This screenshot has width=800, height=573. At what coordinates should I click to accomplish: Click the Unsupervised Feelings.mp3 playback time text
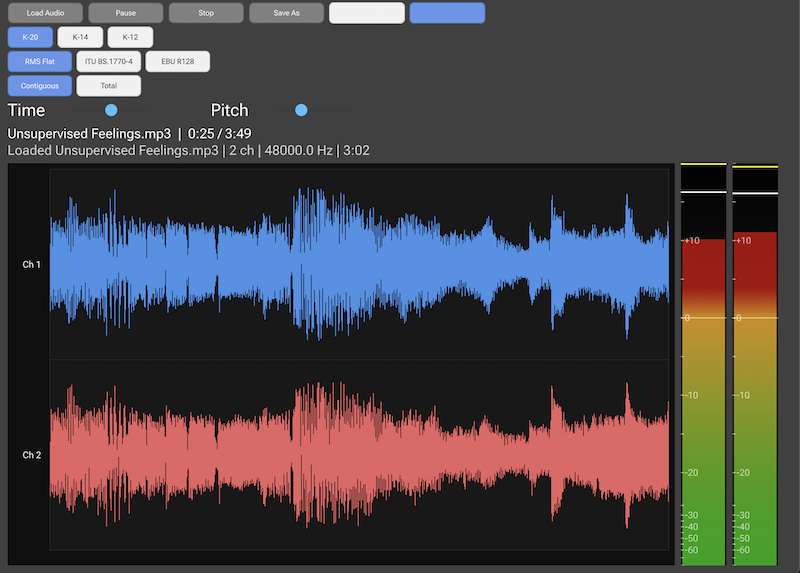(129, 134)
